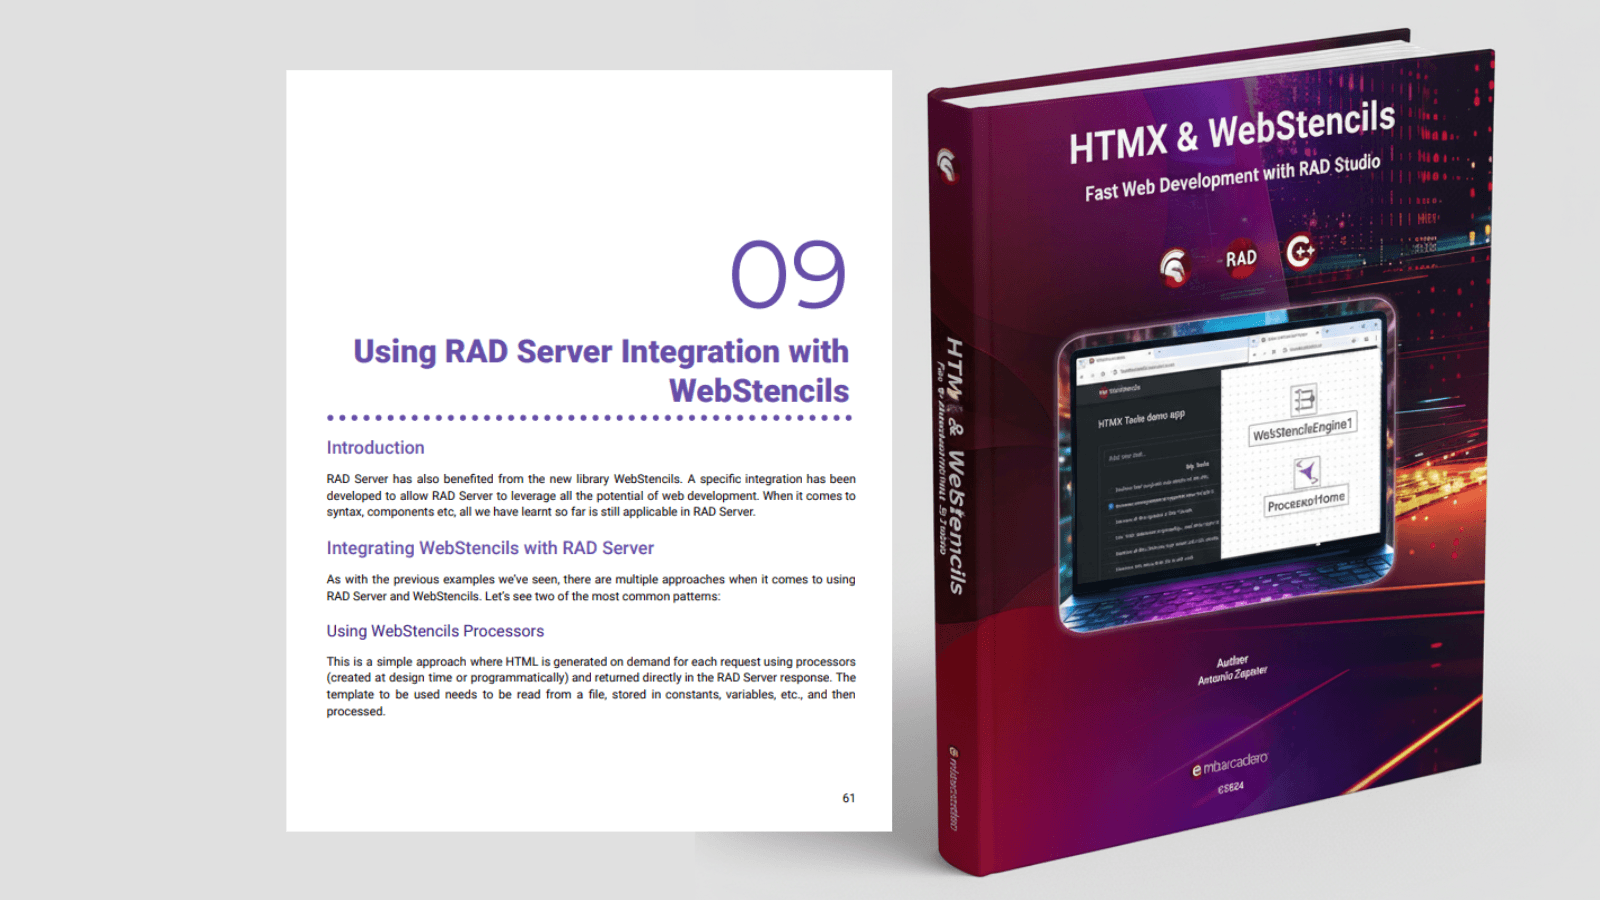1600x900 pixels.
Task: Click the 'Introduction' heading
Action: tap(375, 448)
